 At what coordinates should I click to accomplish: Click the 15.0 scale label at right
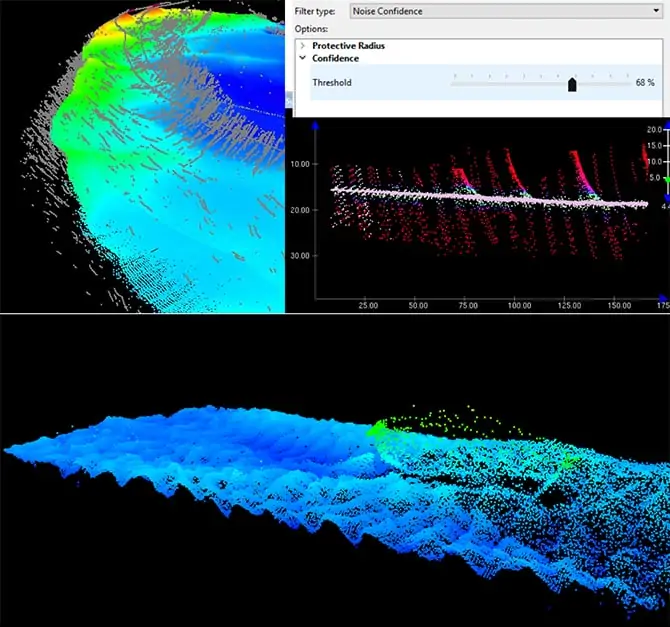click(654, 146)
